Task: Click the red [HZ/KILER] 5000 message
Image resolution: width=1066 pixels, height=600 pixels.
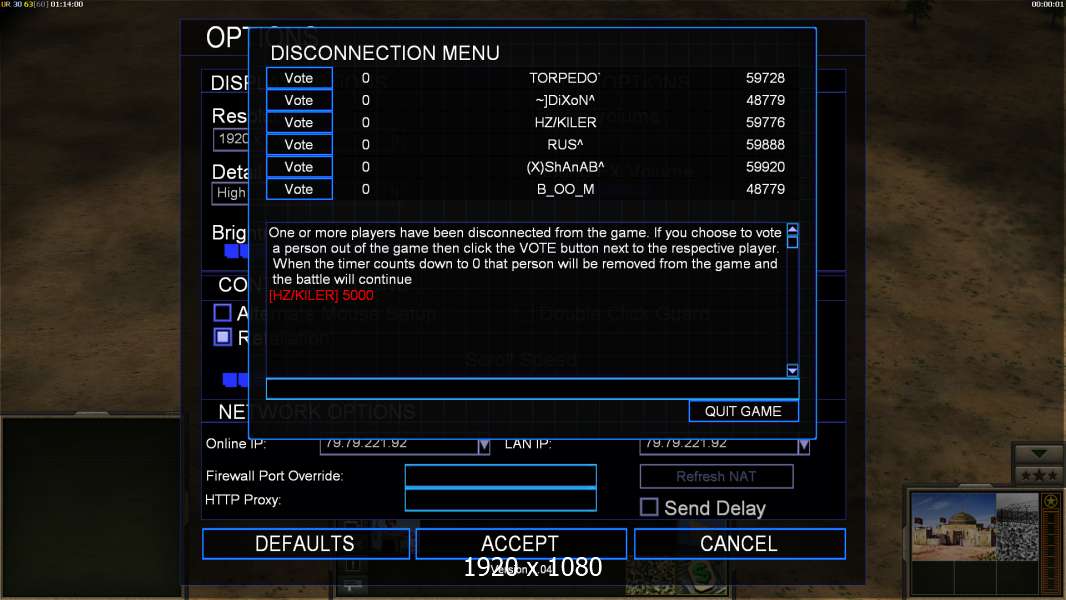Action: coord(321,295)
